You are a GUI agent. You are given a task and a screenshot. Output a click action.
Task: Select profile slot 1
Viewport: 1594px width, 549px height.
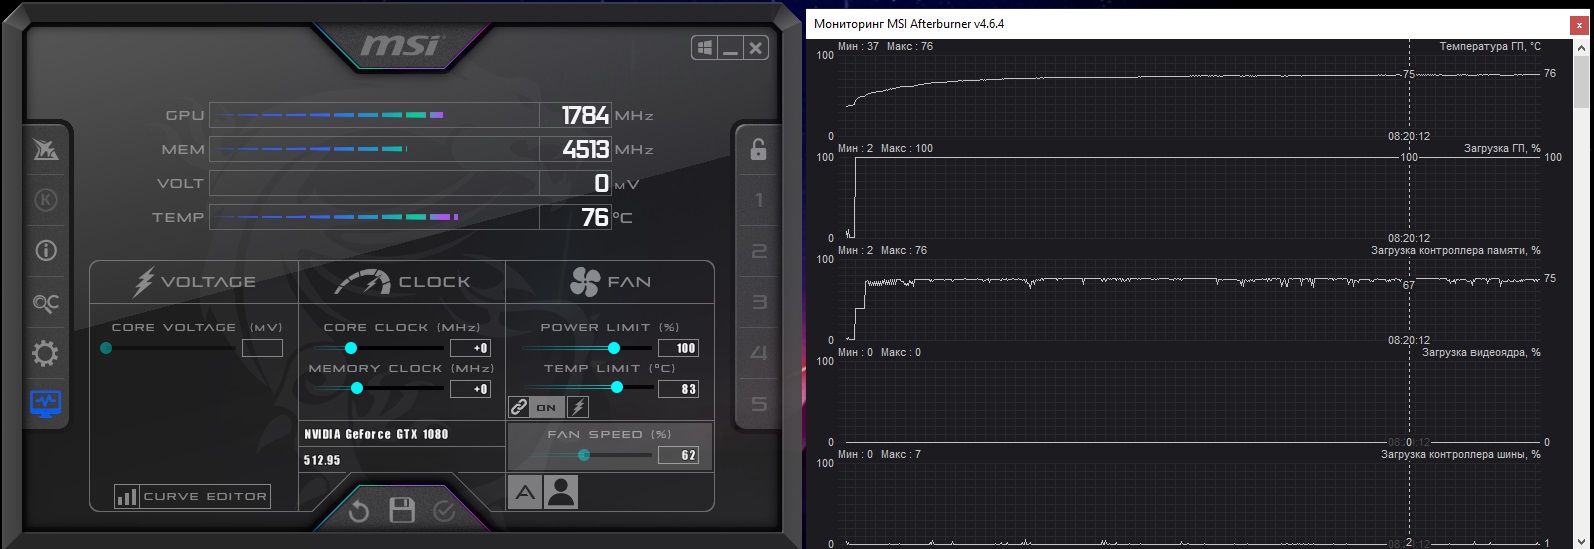(758, 200)
